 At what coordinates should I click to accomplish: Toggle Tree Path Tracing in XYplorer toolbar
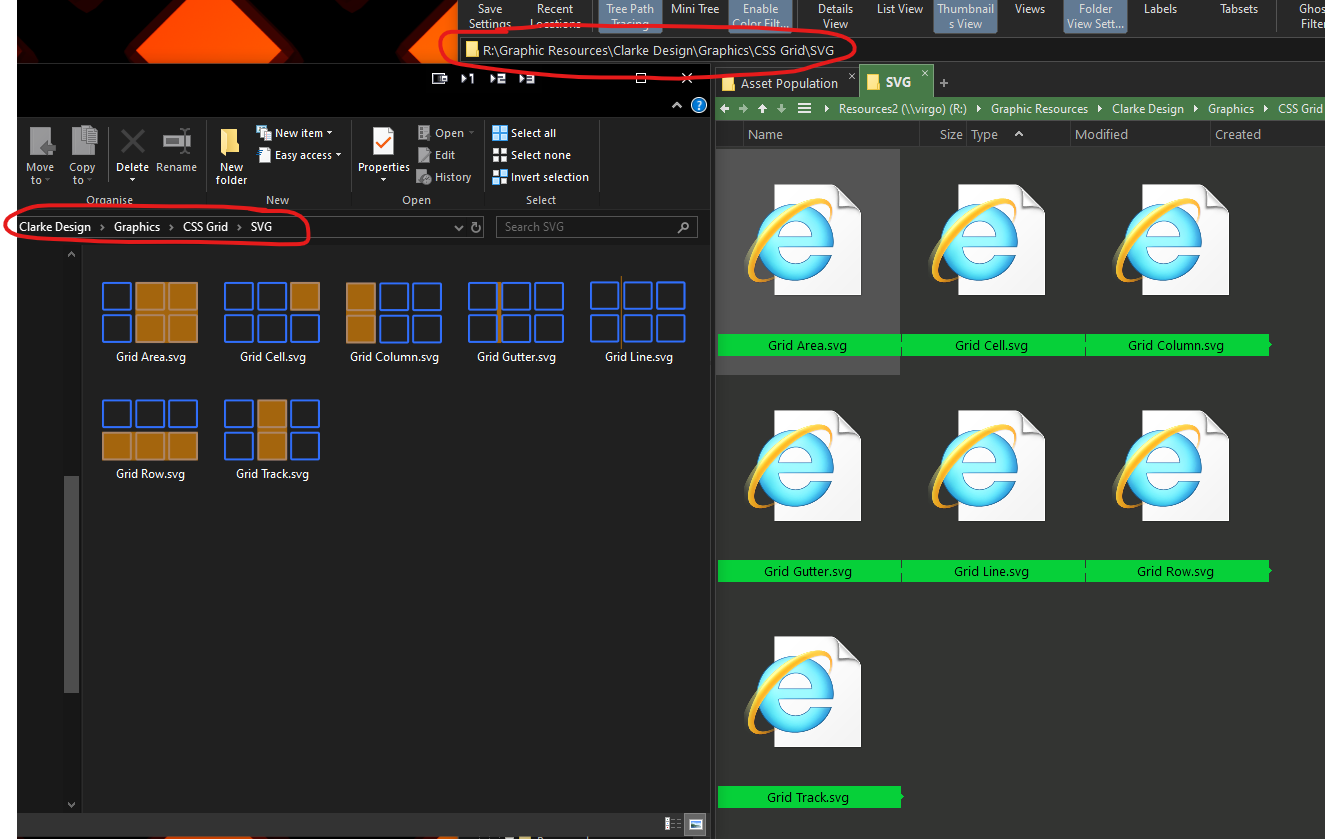click(x=630, y=16)
